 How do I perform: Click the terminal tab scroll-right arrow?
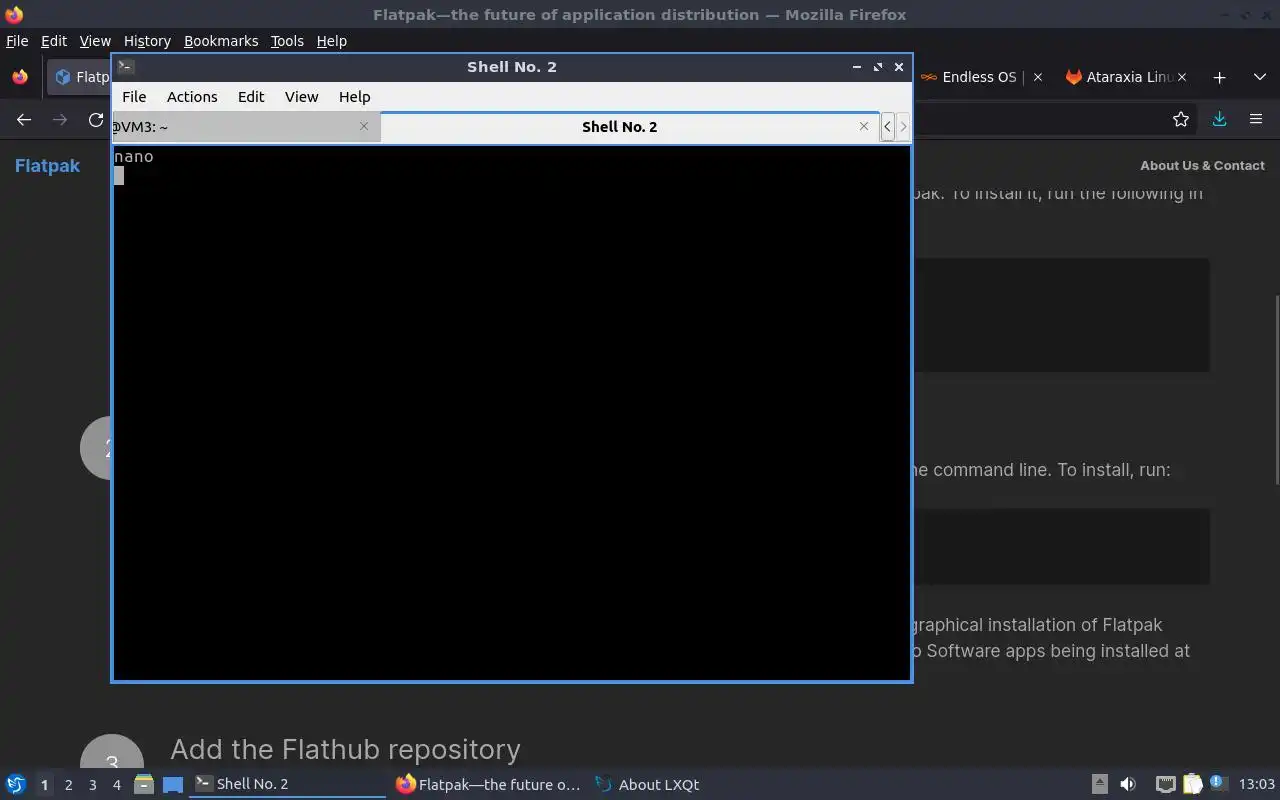pos(903,127)
